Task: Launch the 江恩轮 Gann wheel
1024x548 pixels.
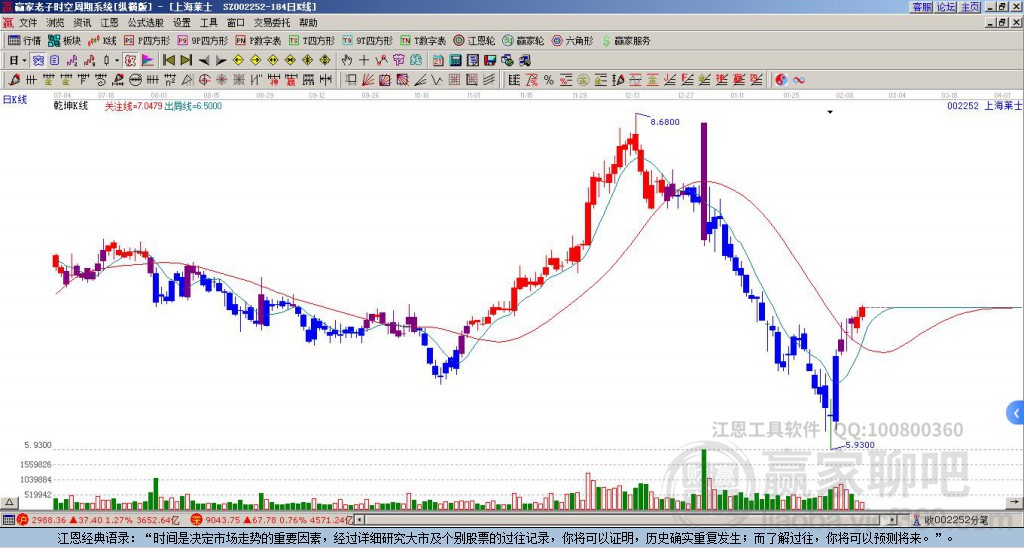Action: pos(474,41)
